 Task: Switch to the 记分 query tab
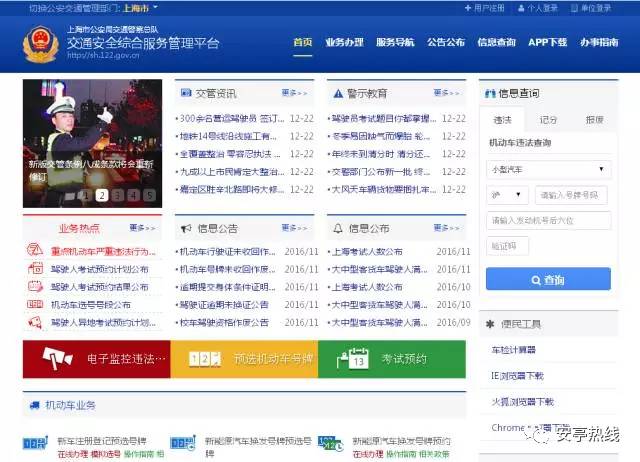pyautogui.click(x=548, y=120)
